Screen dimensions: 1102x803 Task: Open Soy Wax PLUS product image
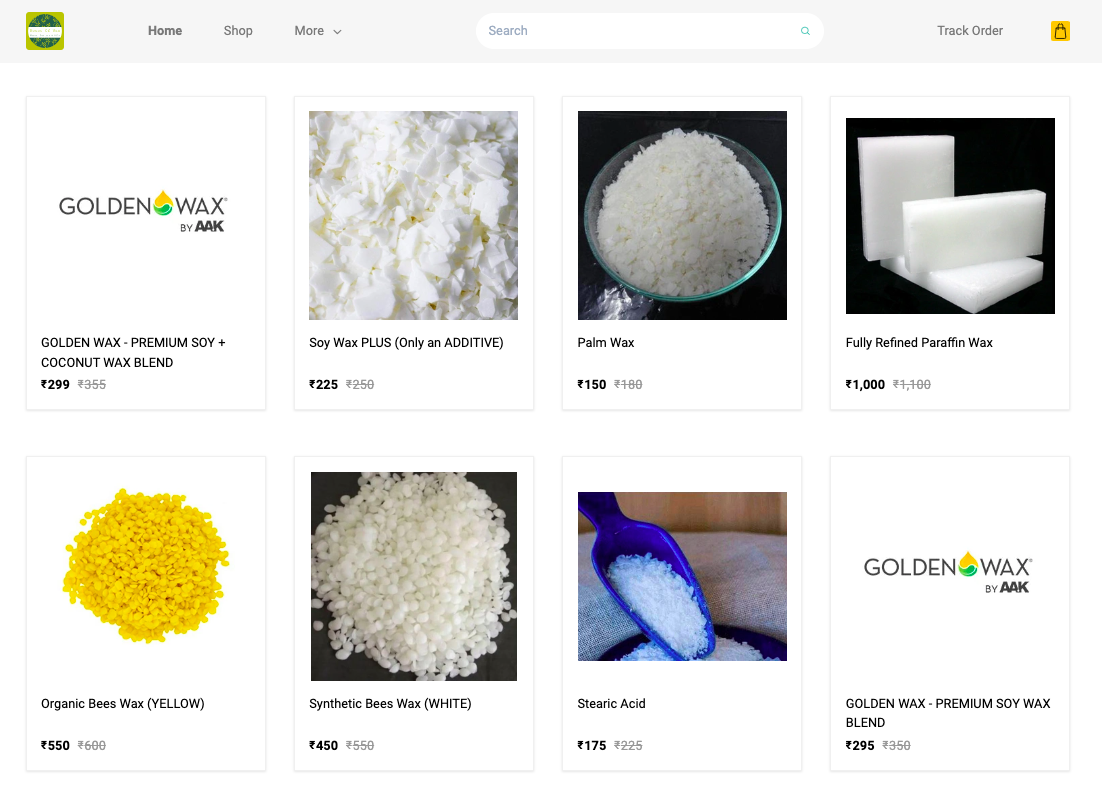click(x=413, y=215)
